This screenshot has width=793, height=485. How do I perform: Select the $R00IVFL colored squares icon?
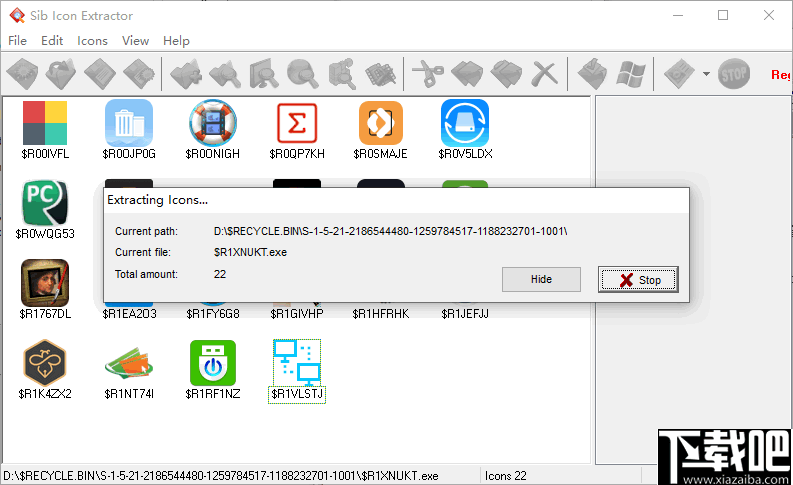click(x=45, y=123)
